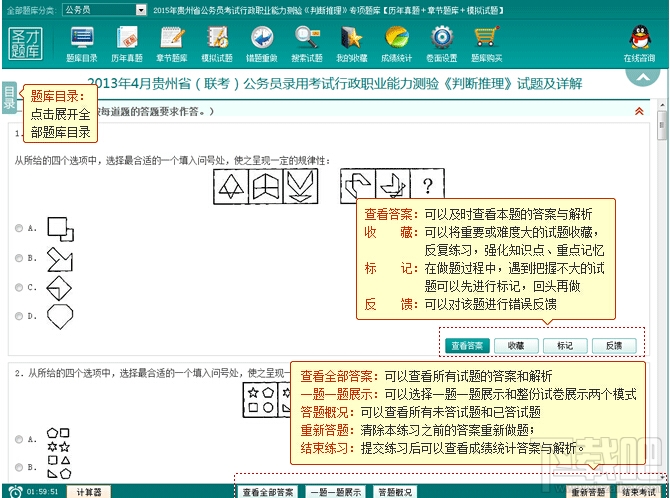Viewport: 670px width, 498px height.
Task: Open the 全部题库分类 公务员 dropdown
Action: click(105, 9)
